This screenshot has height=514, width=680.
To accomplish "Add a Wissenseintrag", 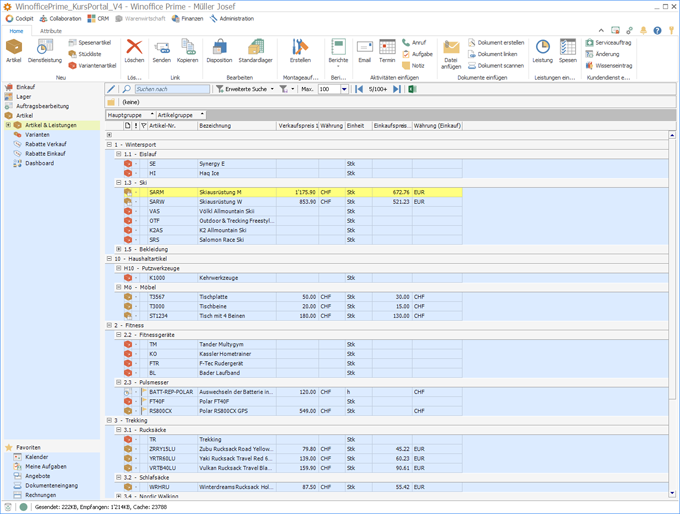I will click(609, 65).
